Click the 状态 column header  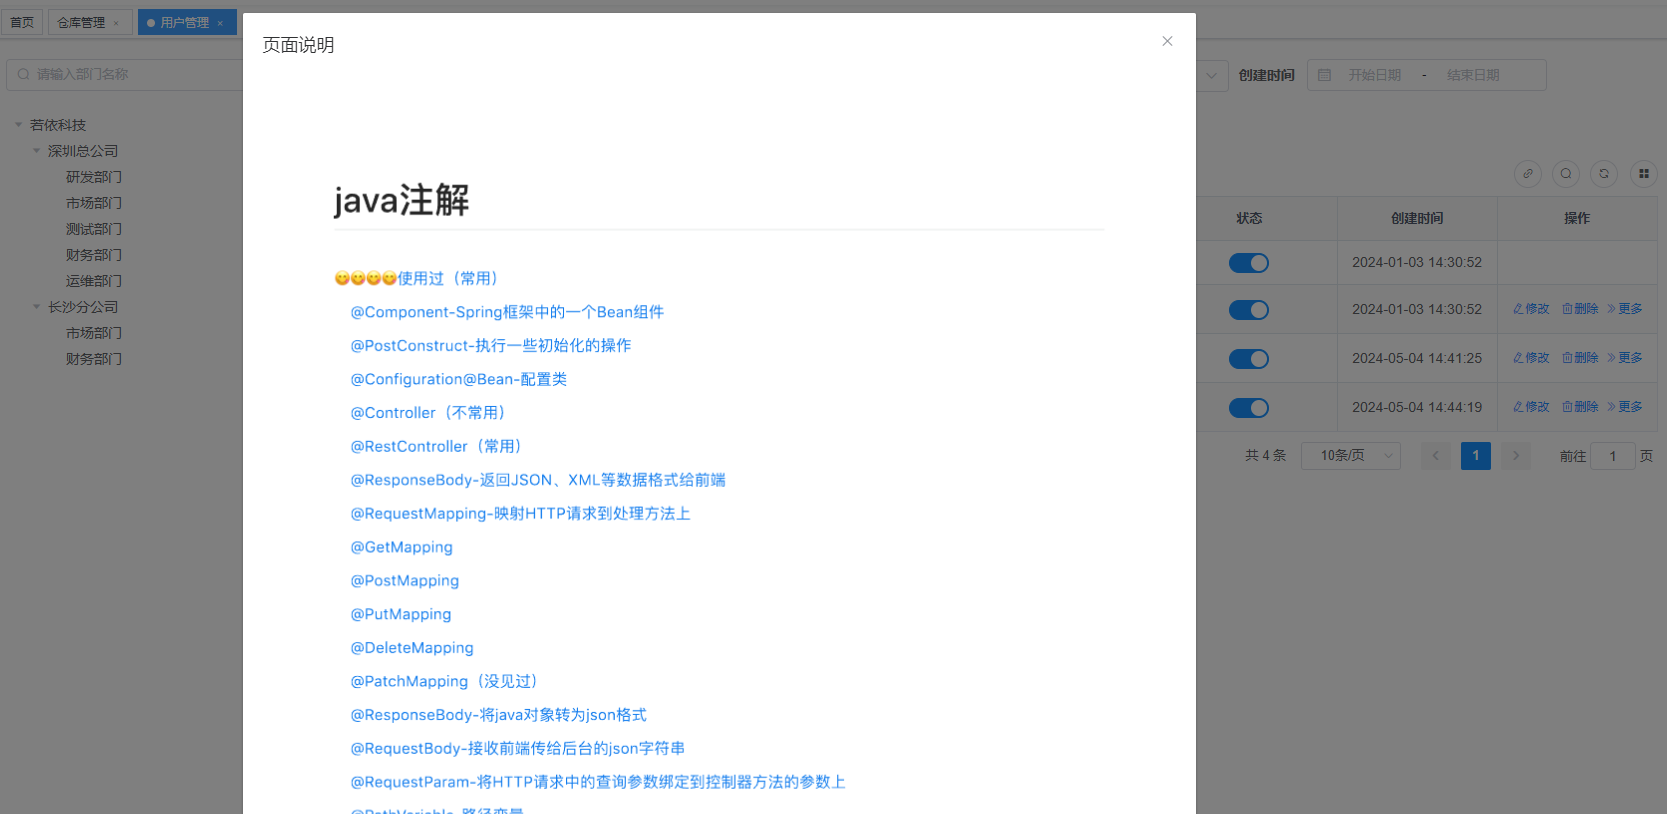coord(1249,218)
